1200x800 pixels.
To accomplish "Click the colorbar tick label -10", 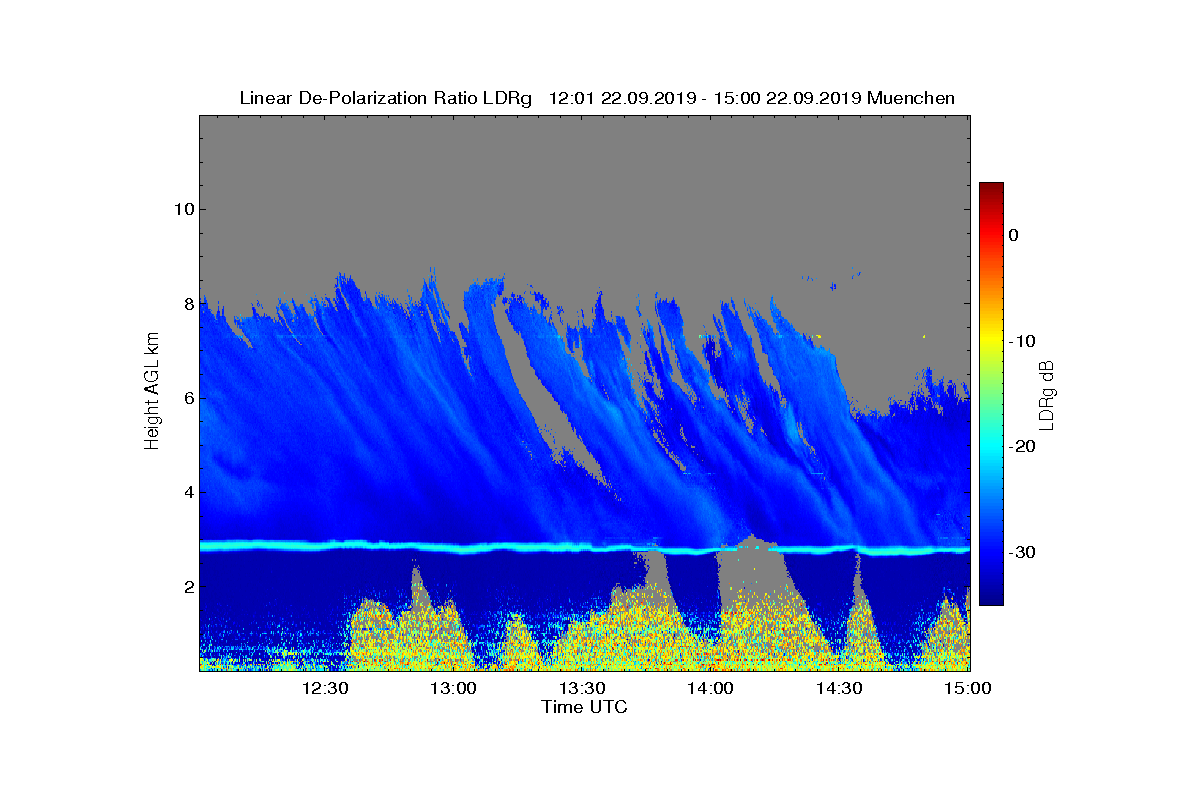I will 1020,341.
